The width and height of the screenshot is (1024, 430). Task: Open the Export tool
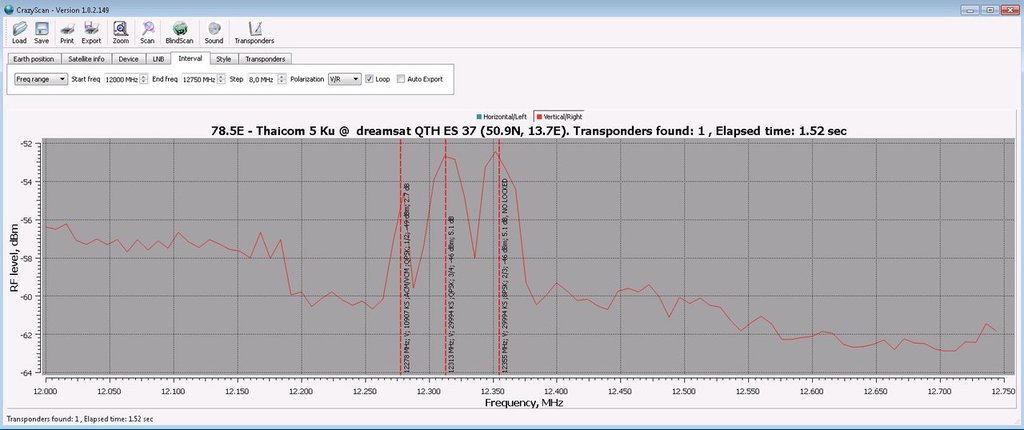91,33
